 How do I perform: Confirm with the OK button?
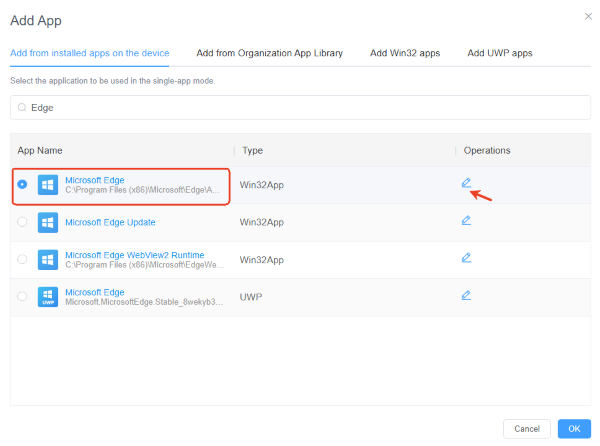click(x=574, y=429)
